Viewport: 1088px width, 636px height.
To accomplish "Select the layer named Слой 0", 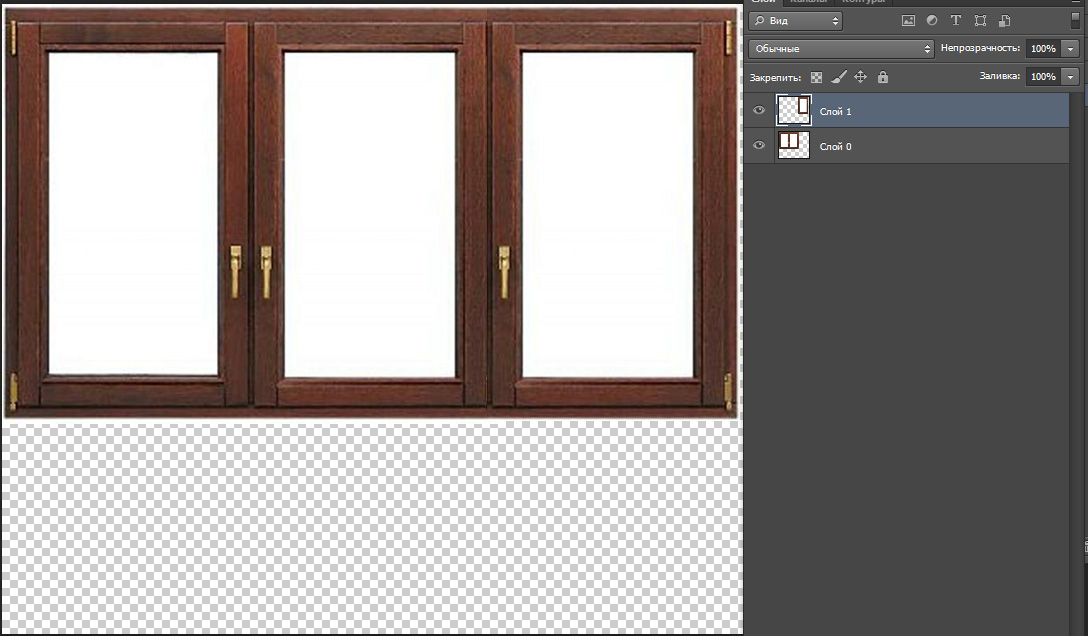I will coord(835,146).
